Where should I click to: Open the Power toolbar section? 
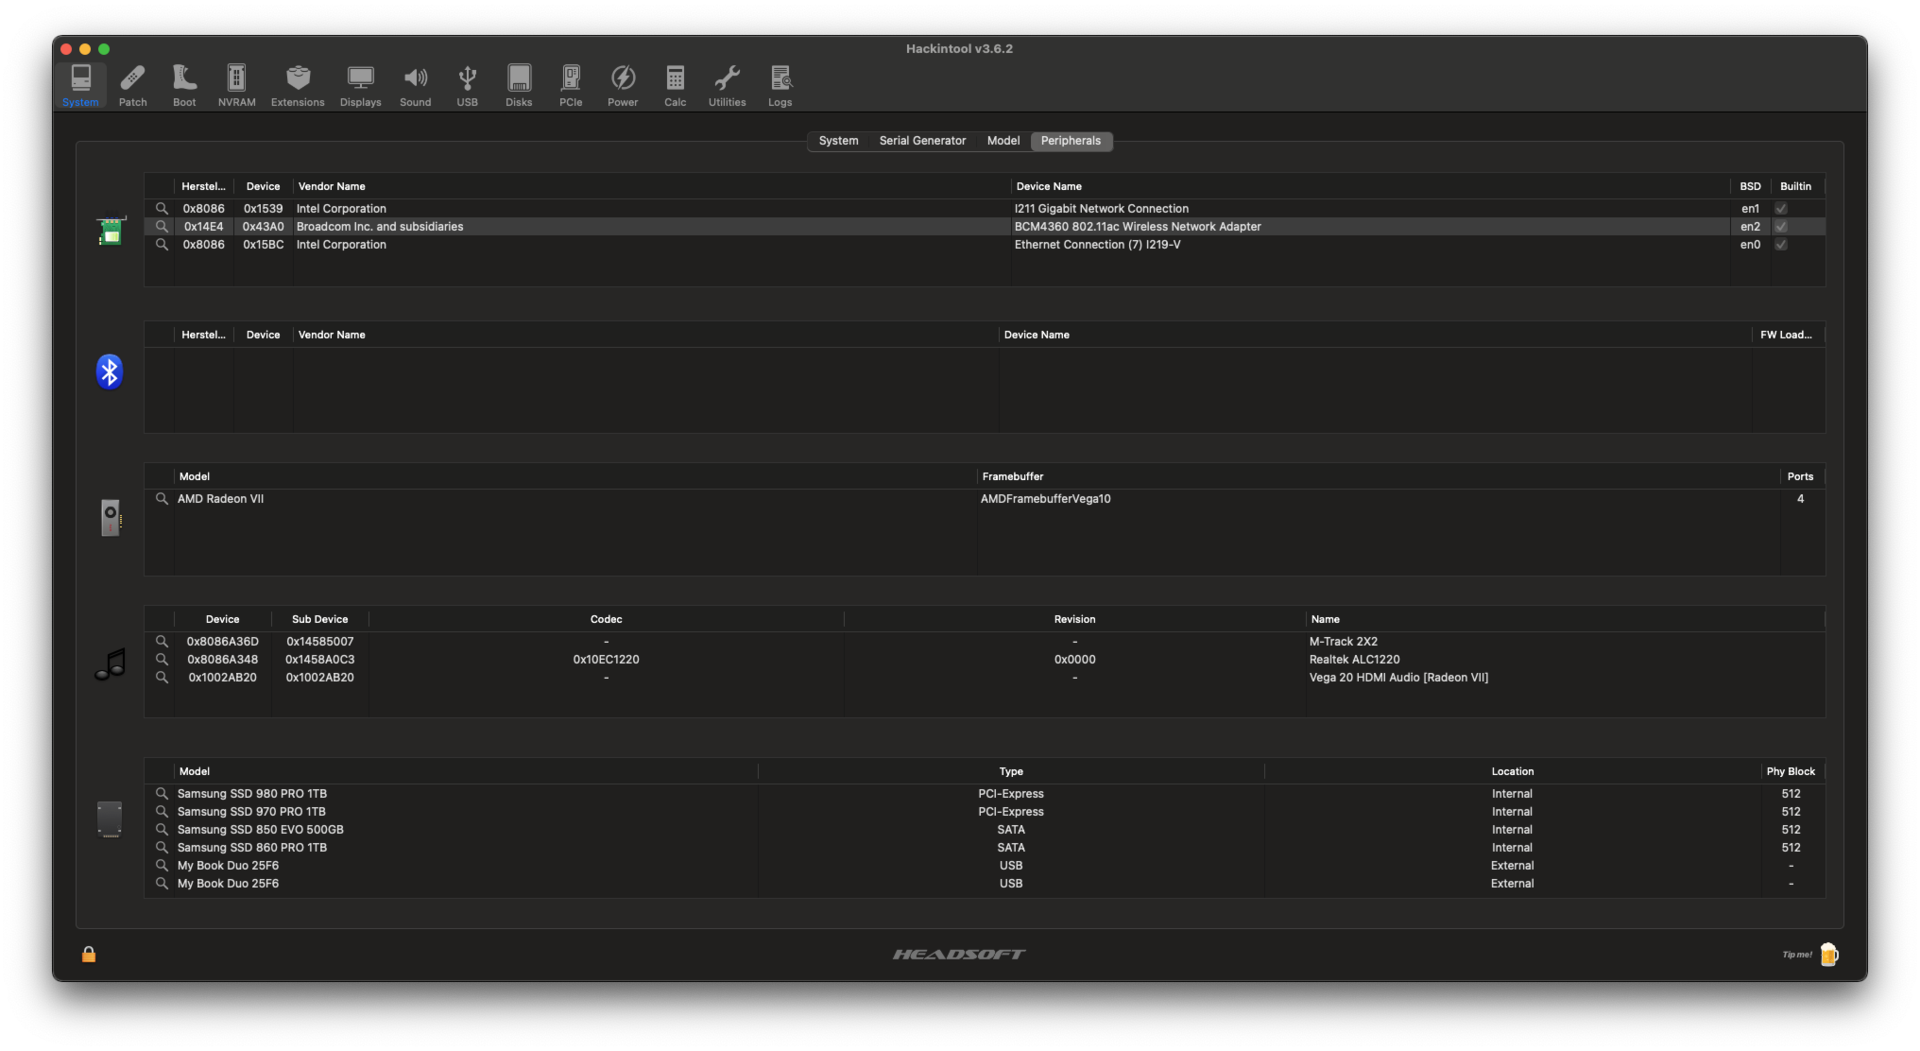(623, 86)
